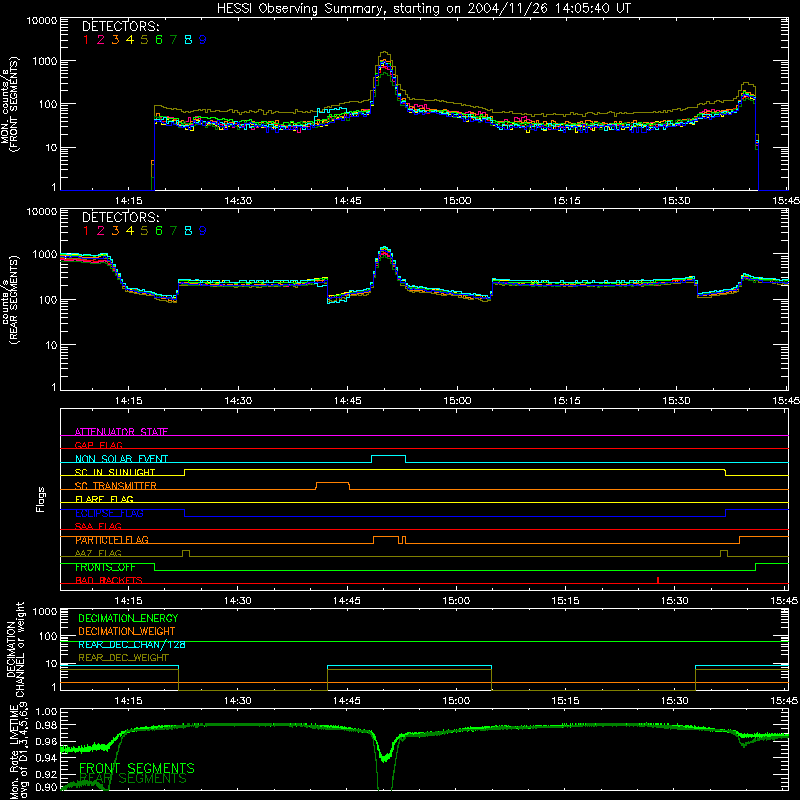Image resolution: width=800 pixels, height=800 pixels.
Task: Click the REAR_DEC_CHAN/128 legend label
Action: click(x=132, y=645)
